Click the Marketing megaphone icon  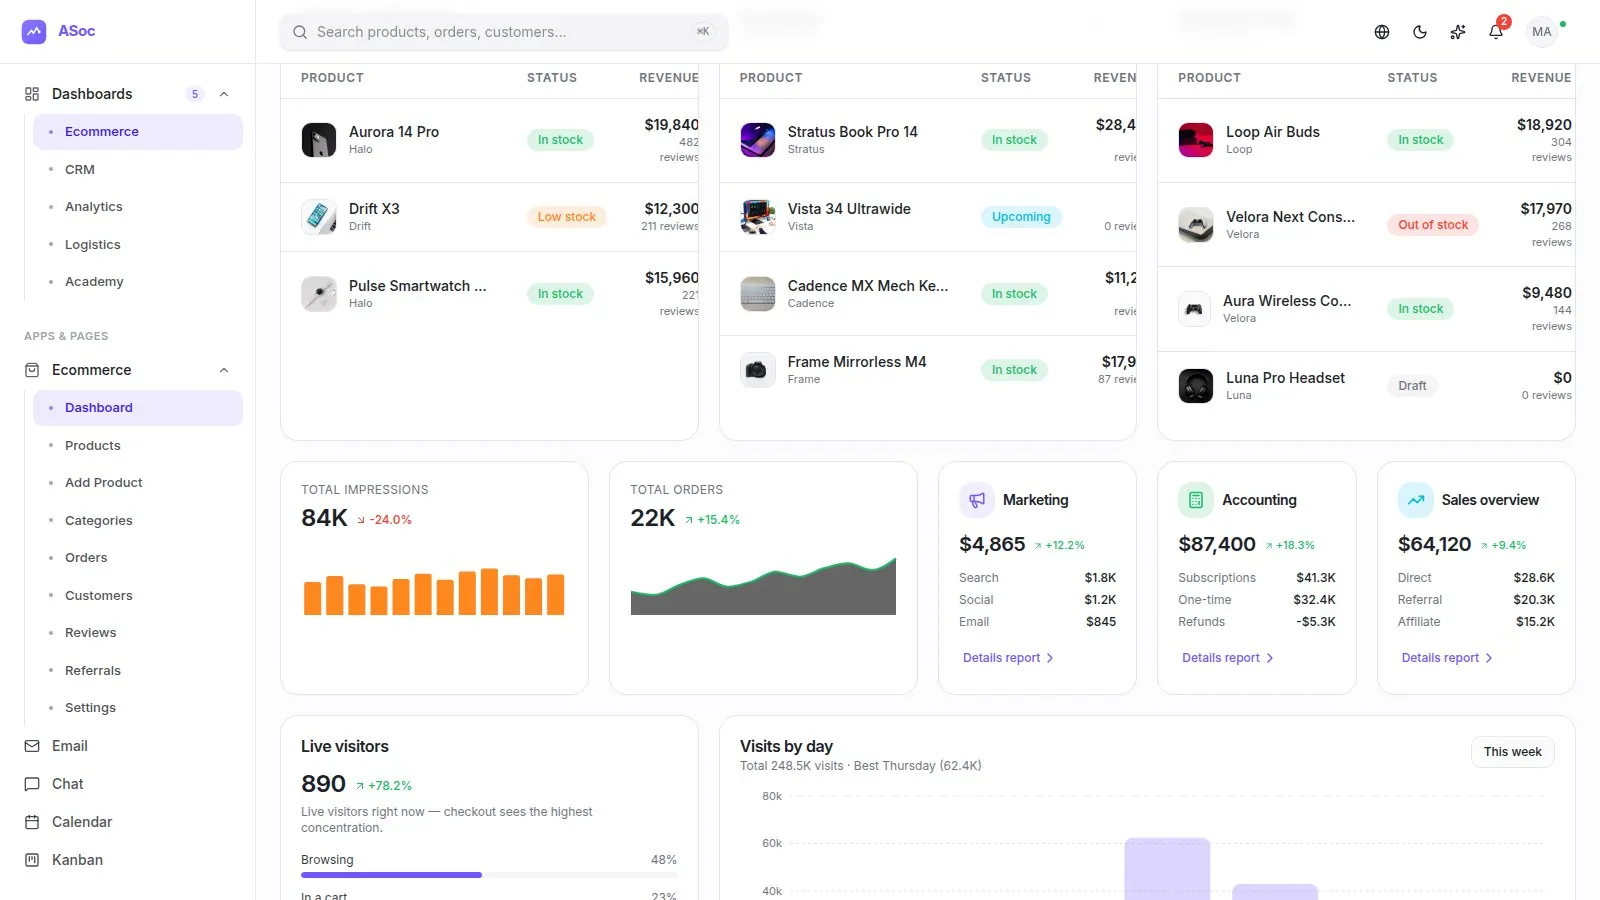[x=977, y=500]
